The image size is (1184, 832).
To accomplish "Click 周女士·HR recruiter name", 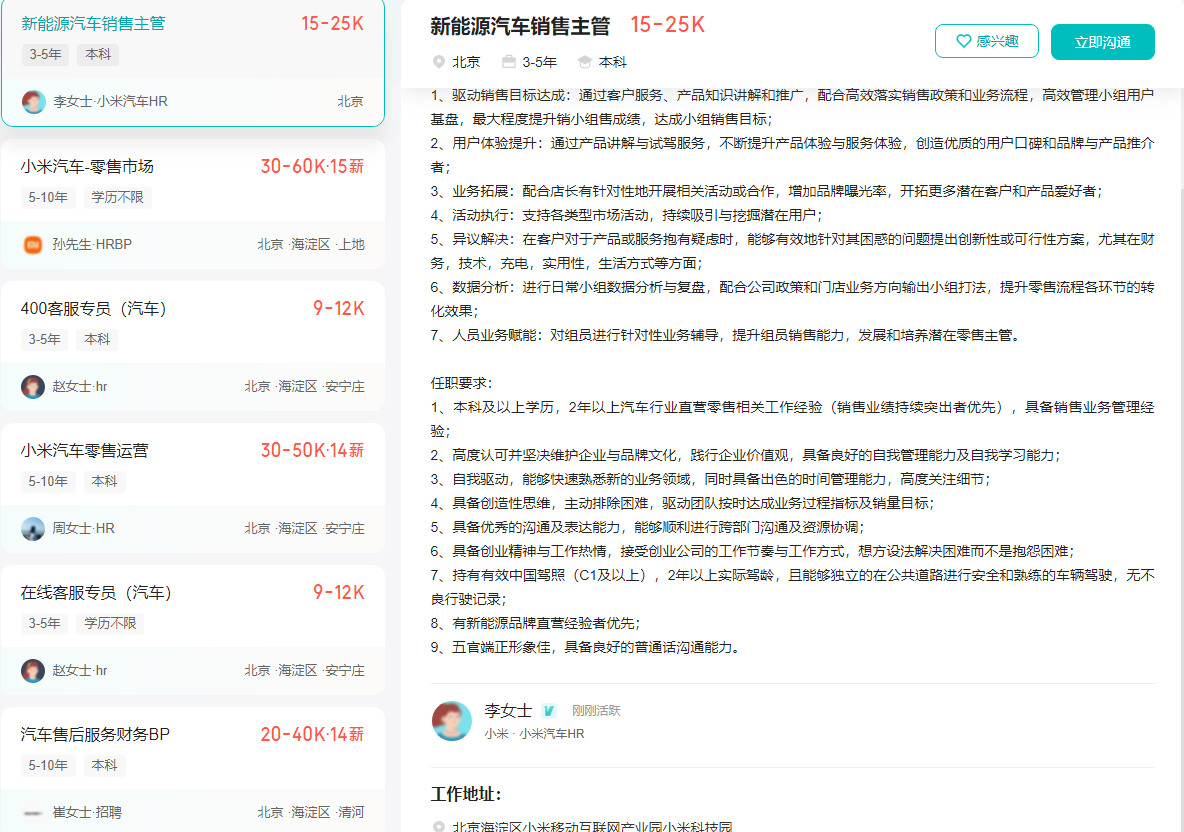I will point(84,528).
